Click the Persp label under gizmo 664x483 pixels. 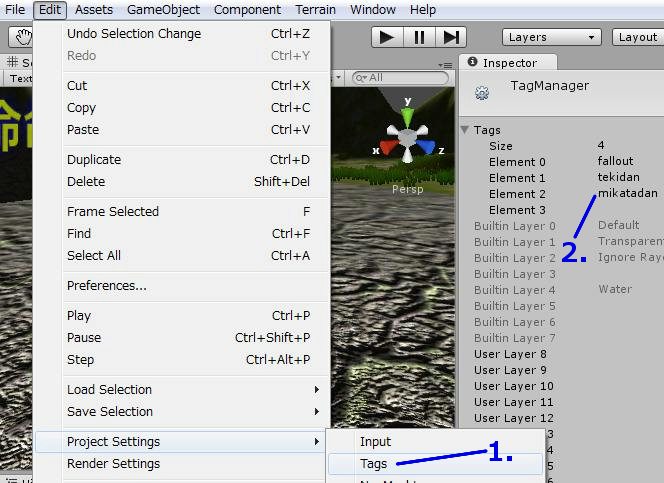pos(407,189)
